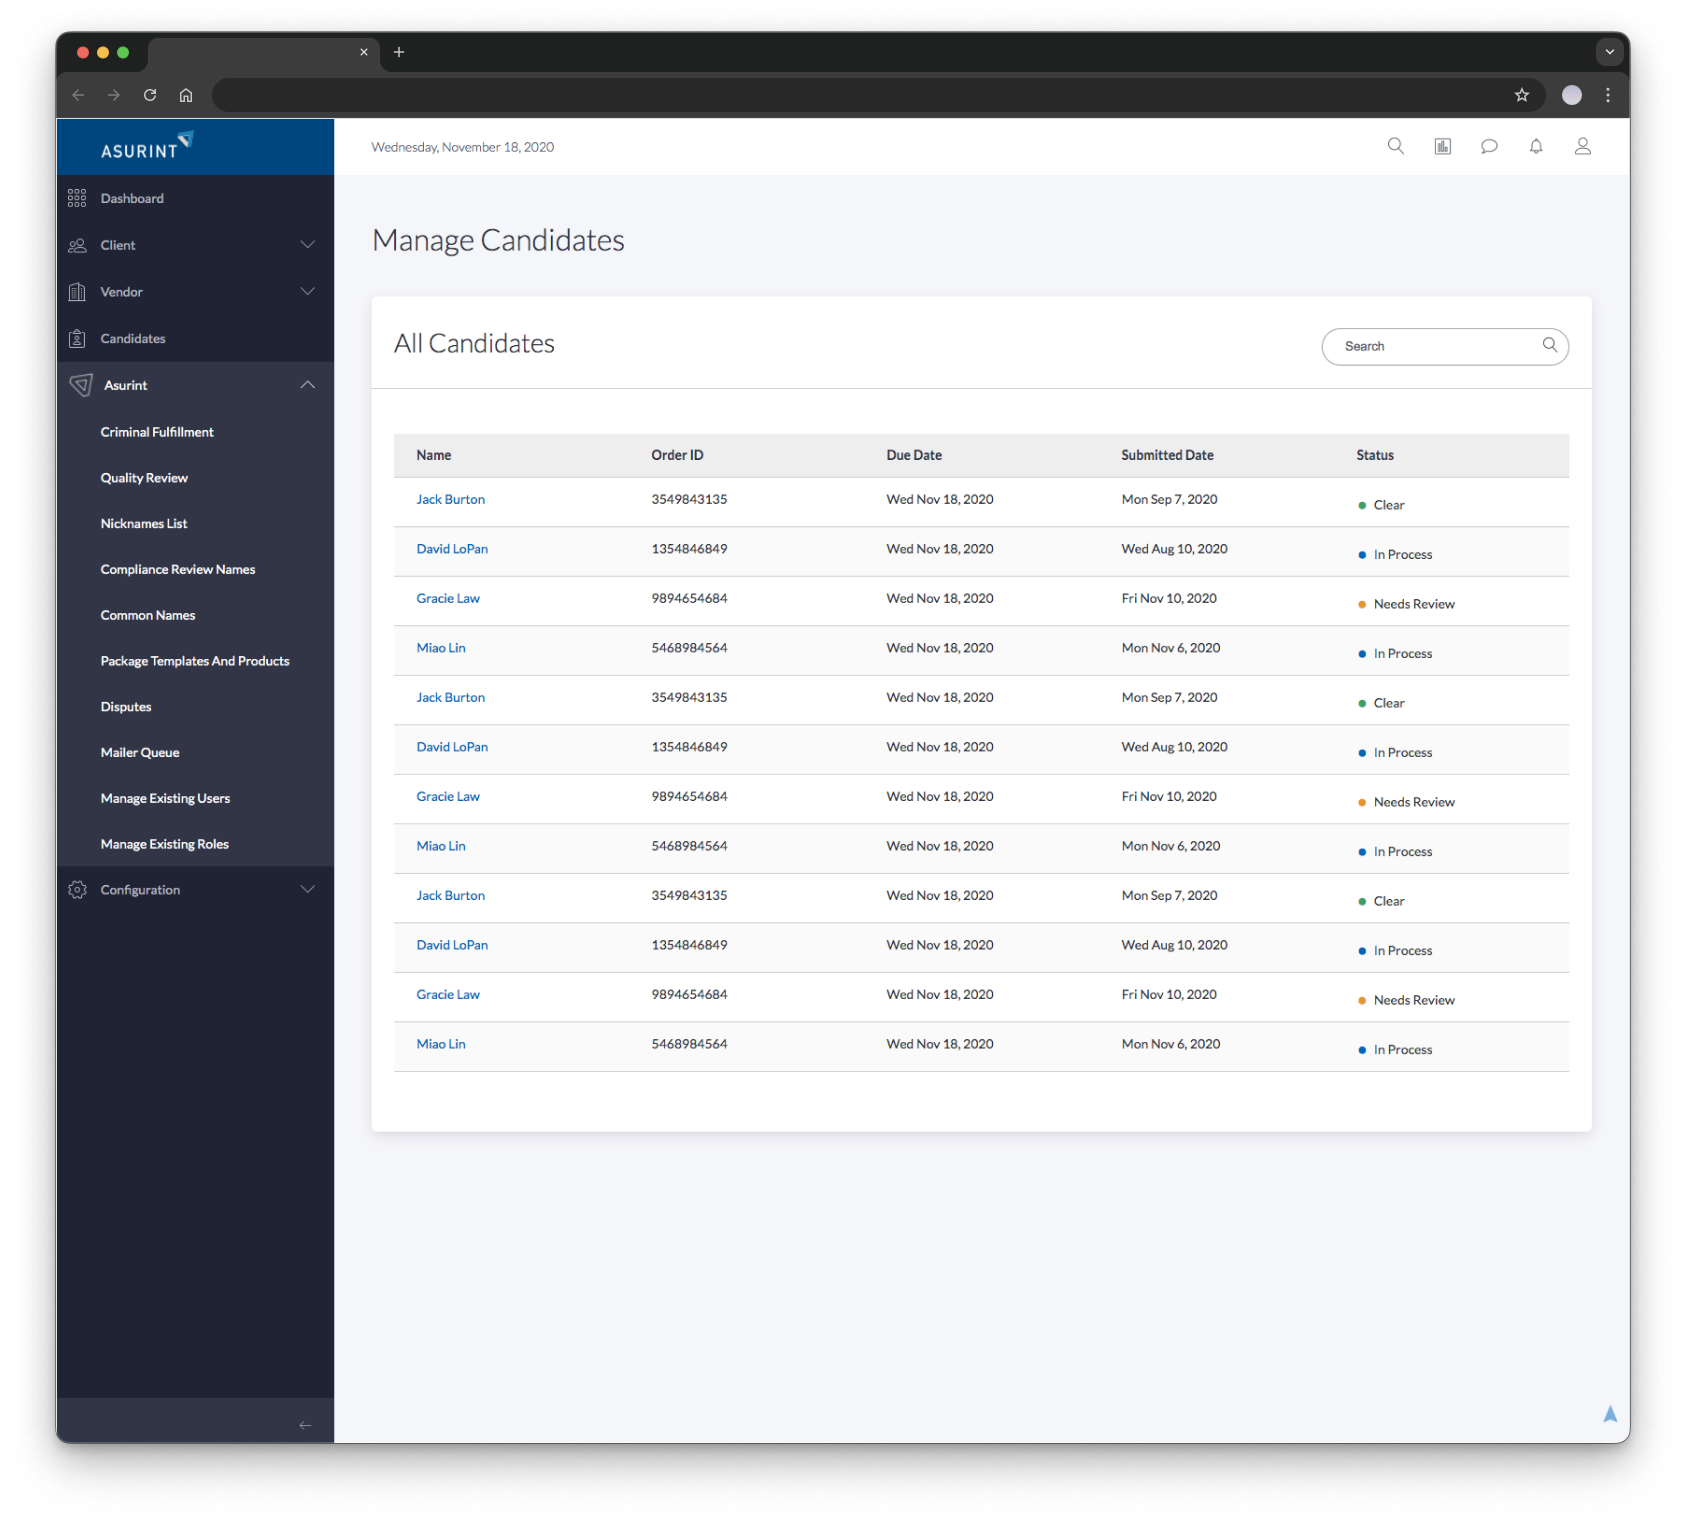Open Manage Existing Users in sidebar
1686x1523 pixels.
pyautogui.click(x=165, y=799)
